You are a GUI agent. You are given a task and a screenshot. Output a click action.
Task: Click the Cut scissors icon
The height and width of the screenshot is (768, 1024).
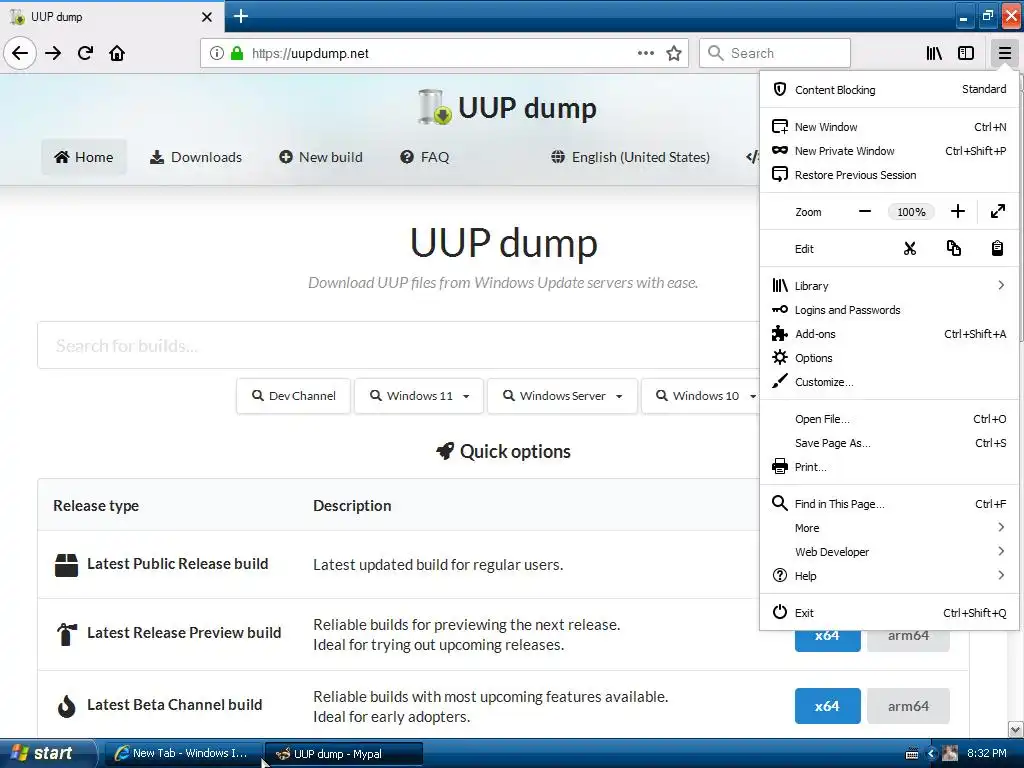[x=910, y=249]
